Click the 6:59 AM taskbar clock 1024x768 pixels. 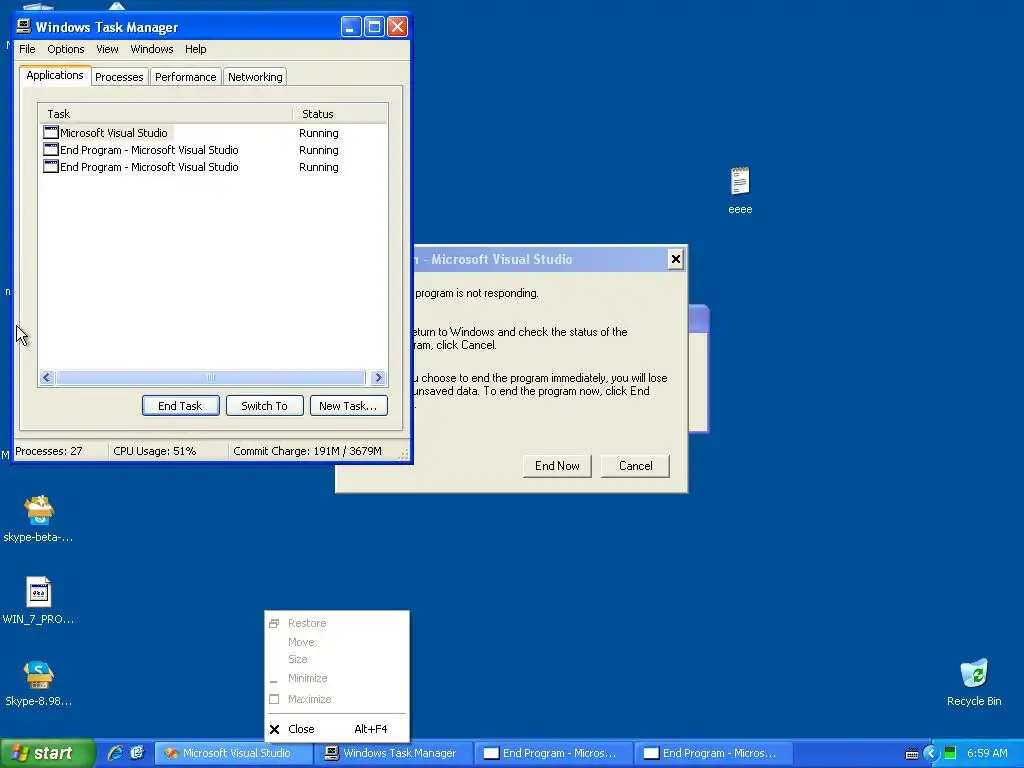[x=987, y=753]
